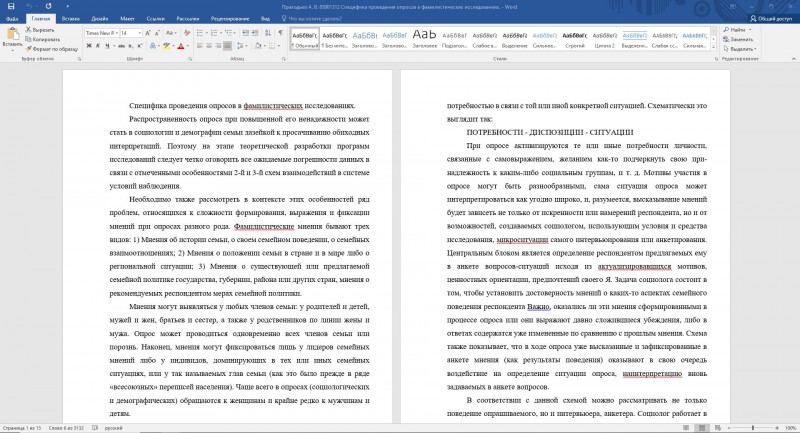This screenshot has height=433, width=800.
Task: Open the Шрифт font dialog launcher
Action: point(190,59)
